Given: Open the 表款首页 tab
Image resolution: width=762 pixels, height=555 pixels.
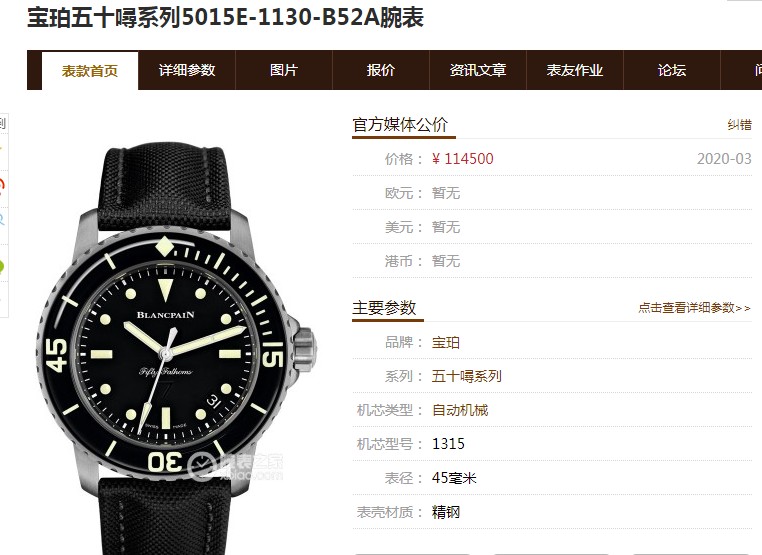Looking at the screenshot, I should point(90,70).
